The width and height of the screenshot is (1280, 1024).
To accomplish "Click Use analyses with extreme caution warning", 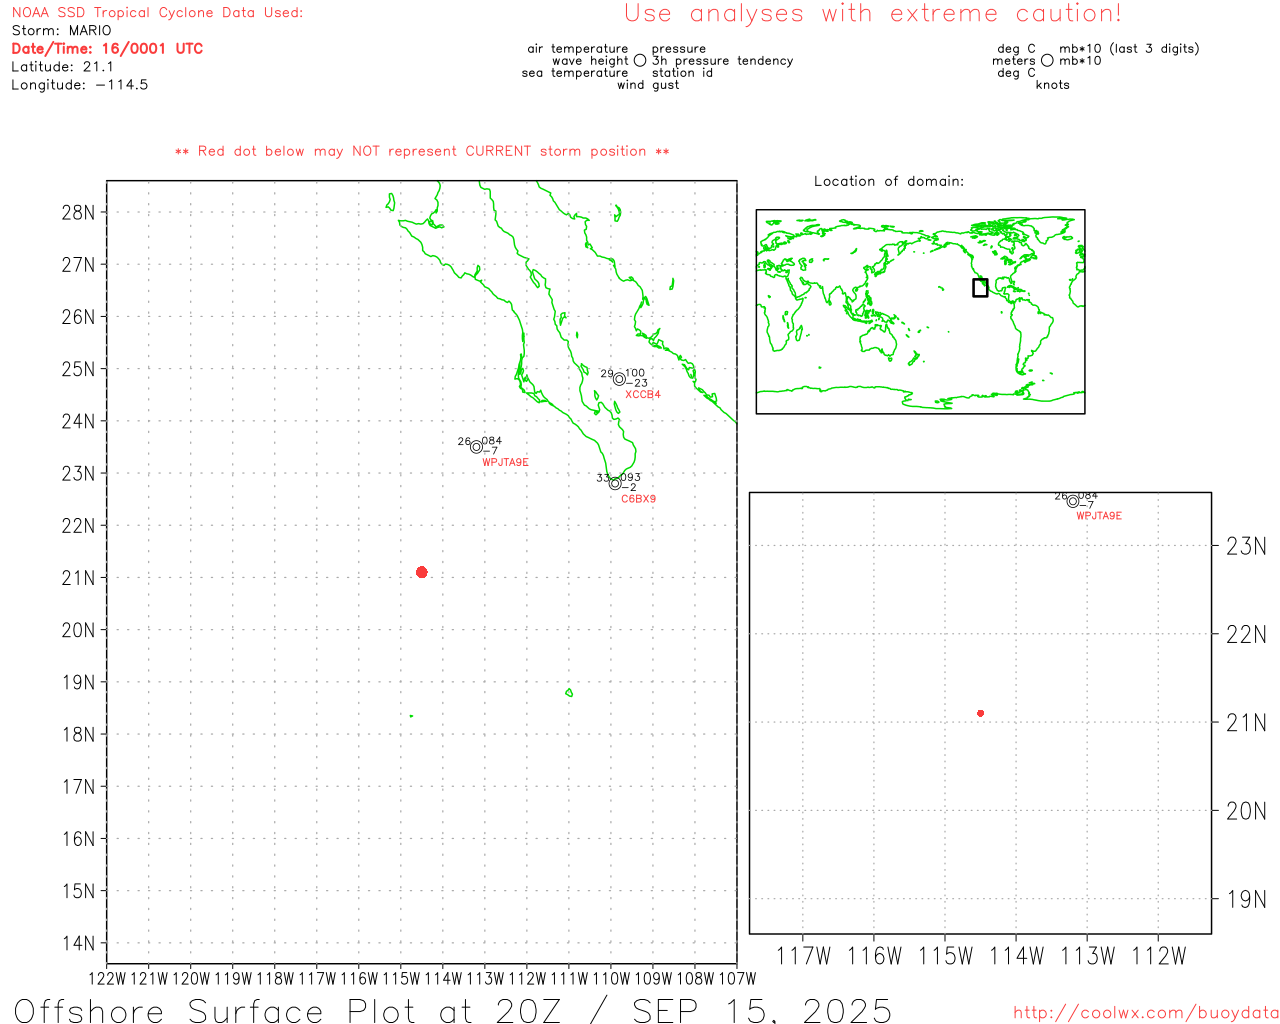I will click(x=873, y=14).
